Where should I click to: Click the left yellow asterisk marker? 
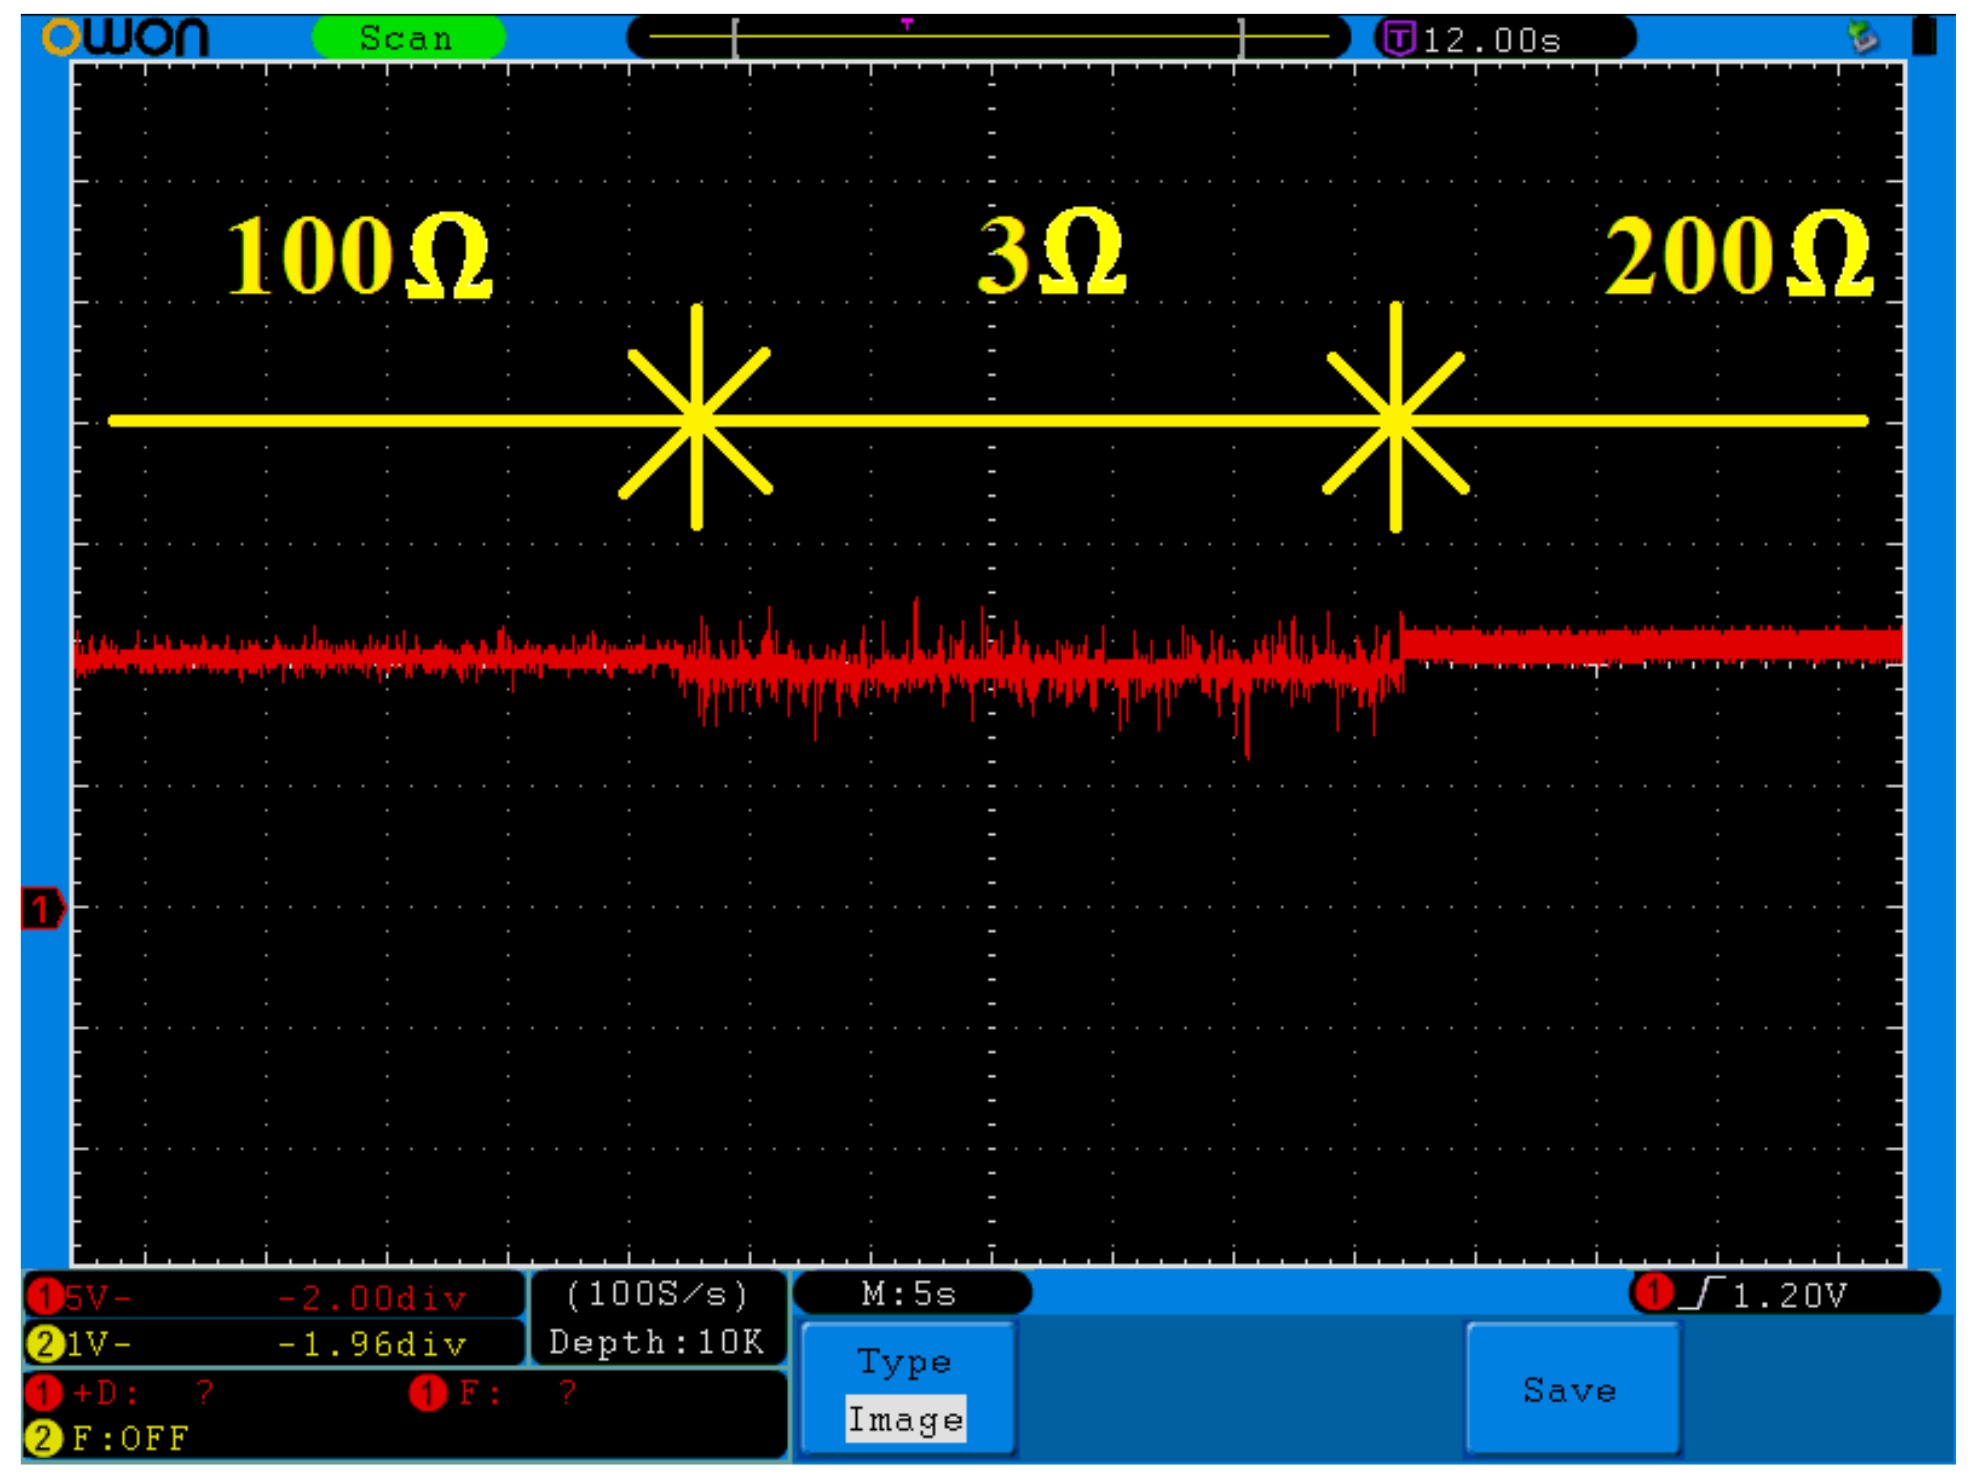tap(696, 419)
